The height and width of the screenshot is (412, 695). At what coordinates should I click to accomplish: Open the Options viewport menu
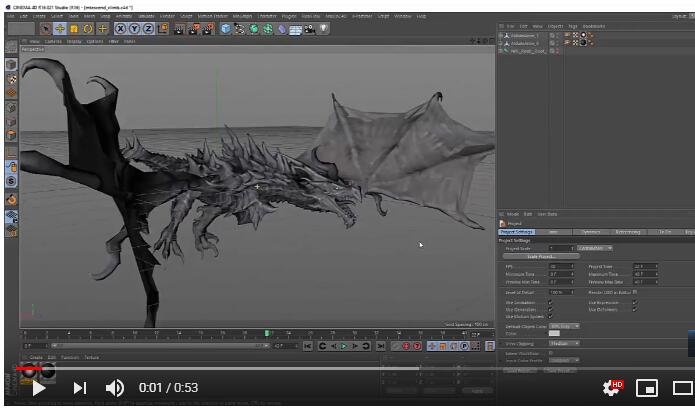(x=94, y=42)
